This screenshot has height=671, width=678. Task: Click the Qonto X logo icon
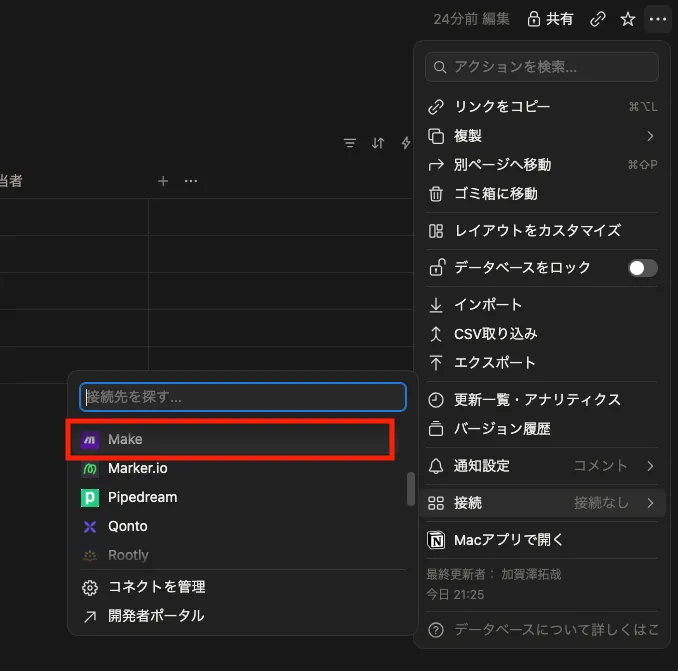[x=90, y=527]
